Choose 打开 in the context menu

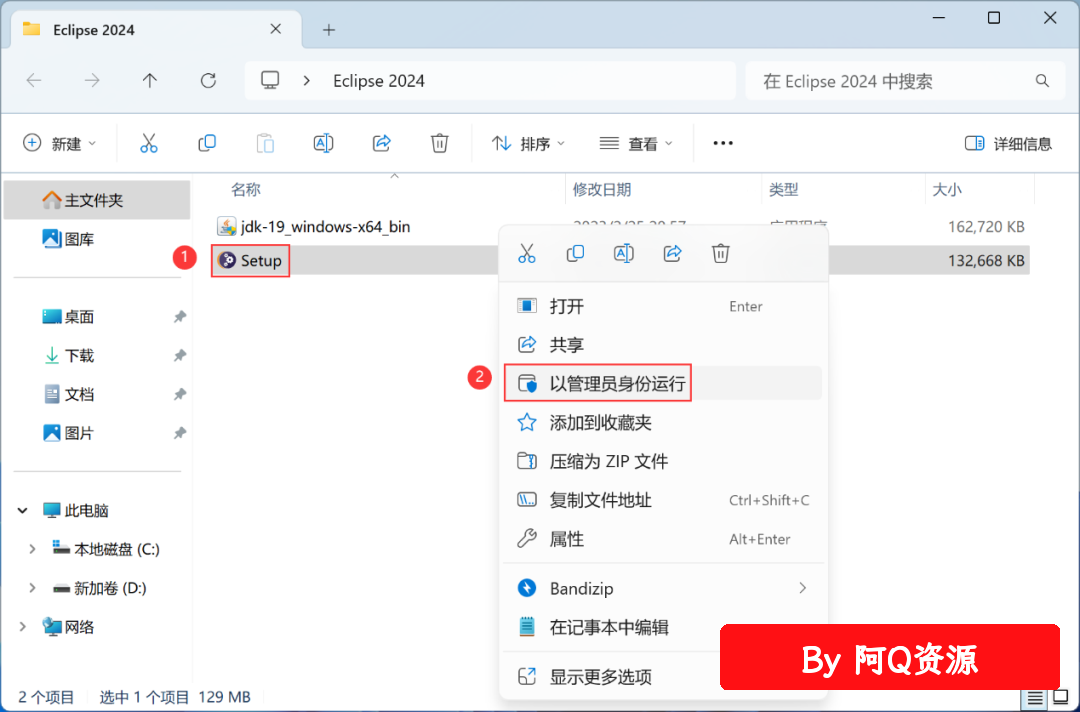click(663, 306)
